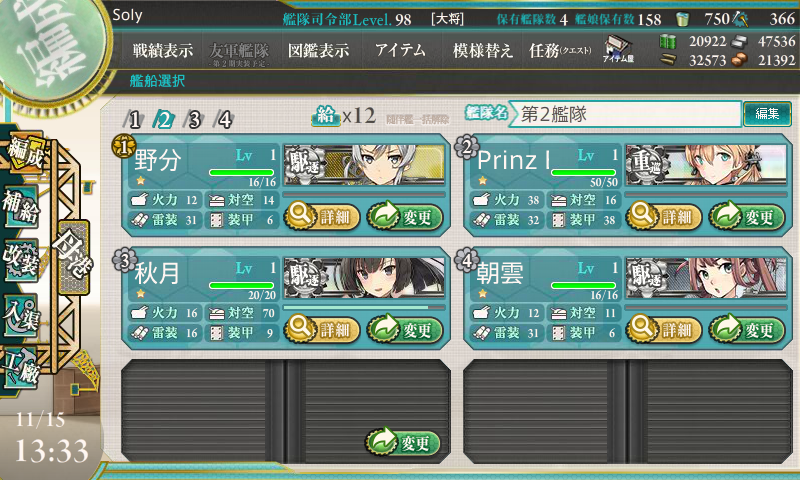Switch to fleet tab 4
The image size is (800, 480).
[x=223, y=119]
